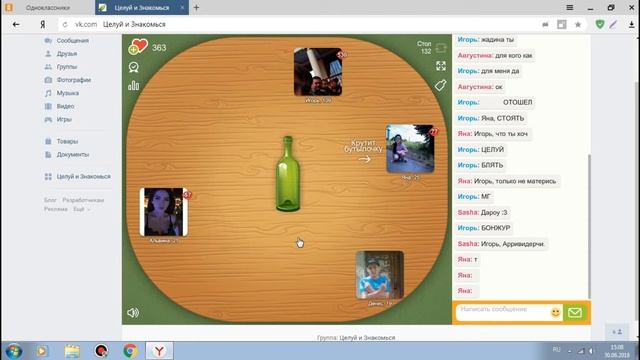This screenshot has height=360, width=640.
Task: Open browser downloads arrow icon
Action: click(x=631, y=24)
